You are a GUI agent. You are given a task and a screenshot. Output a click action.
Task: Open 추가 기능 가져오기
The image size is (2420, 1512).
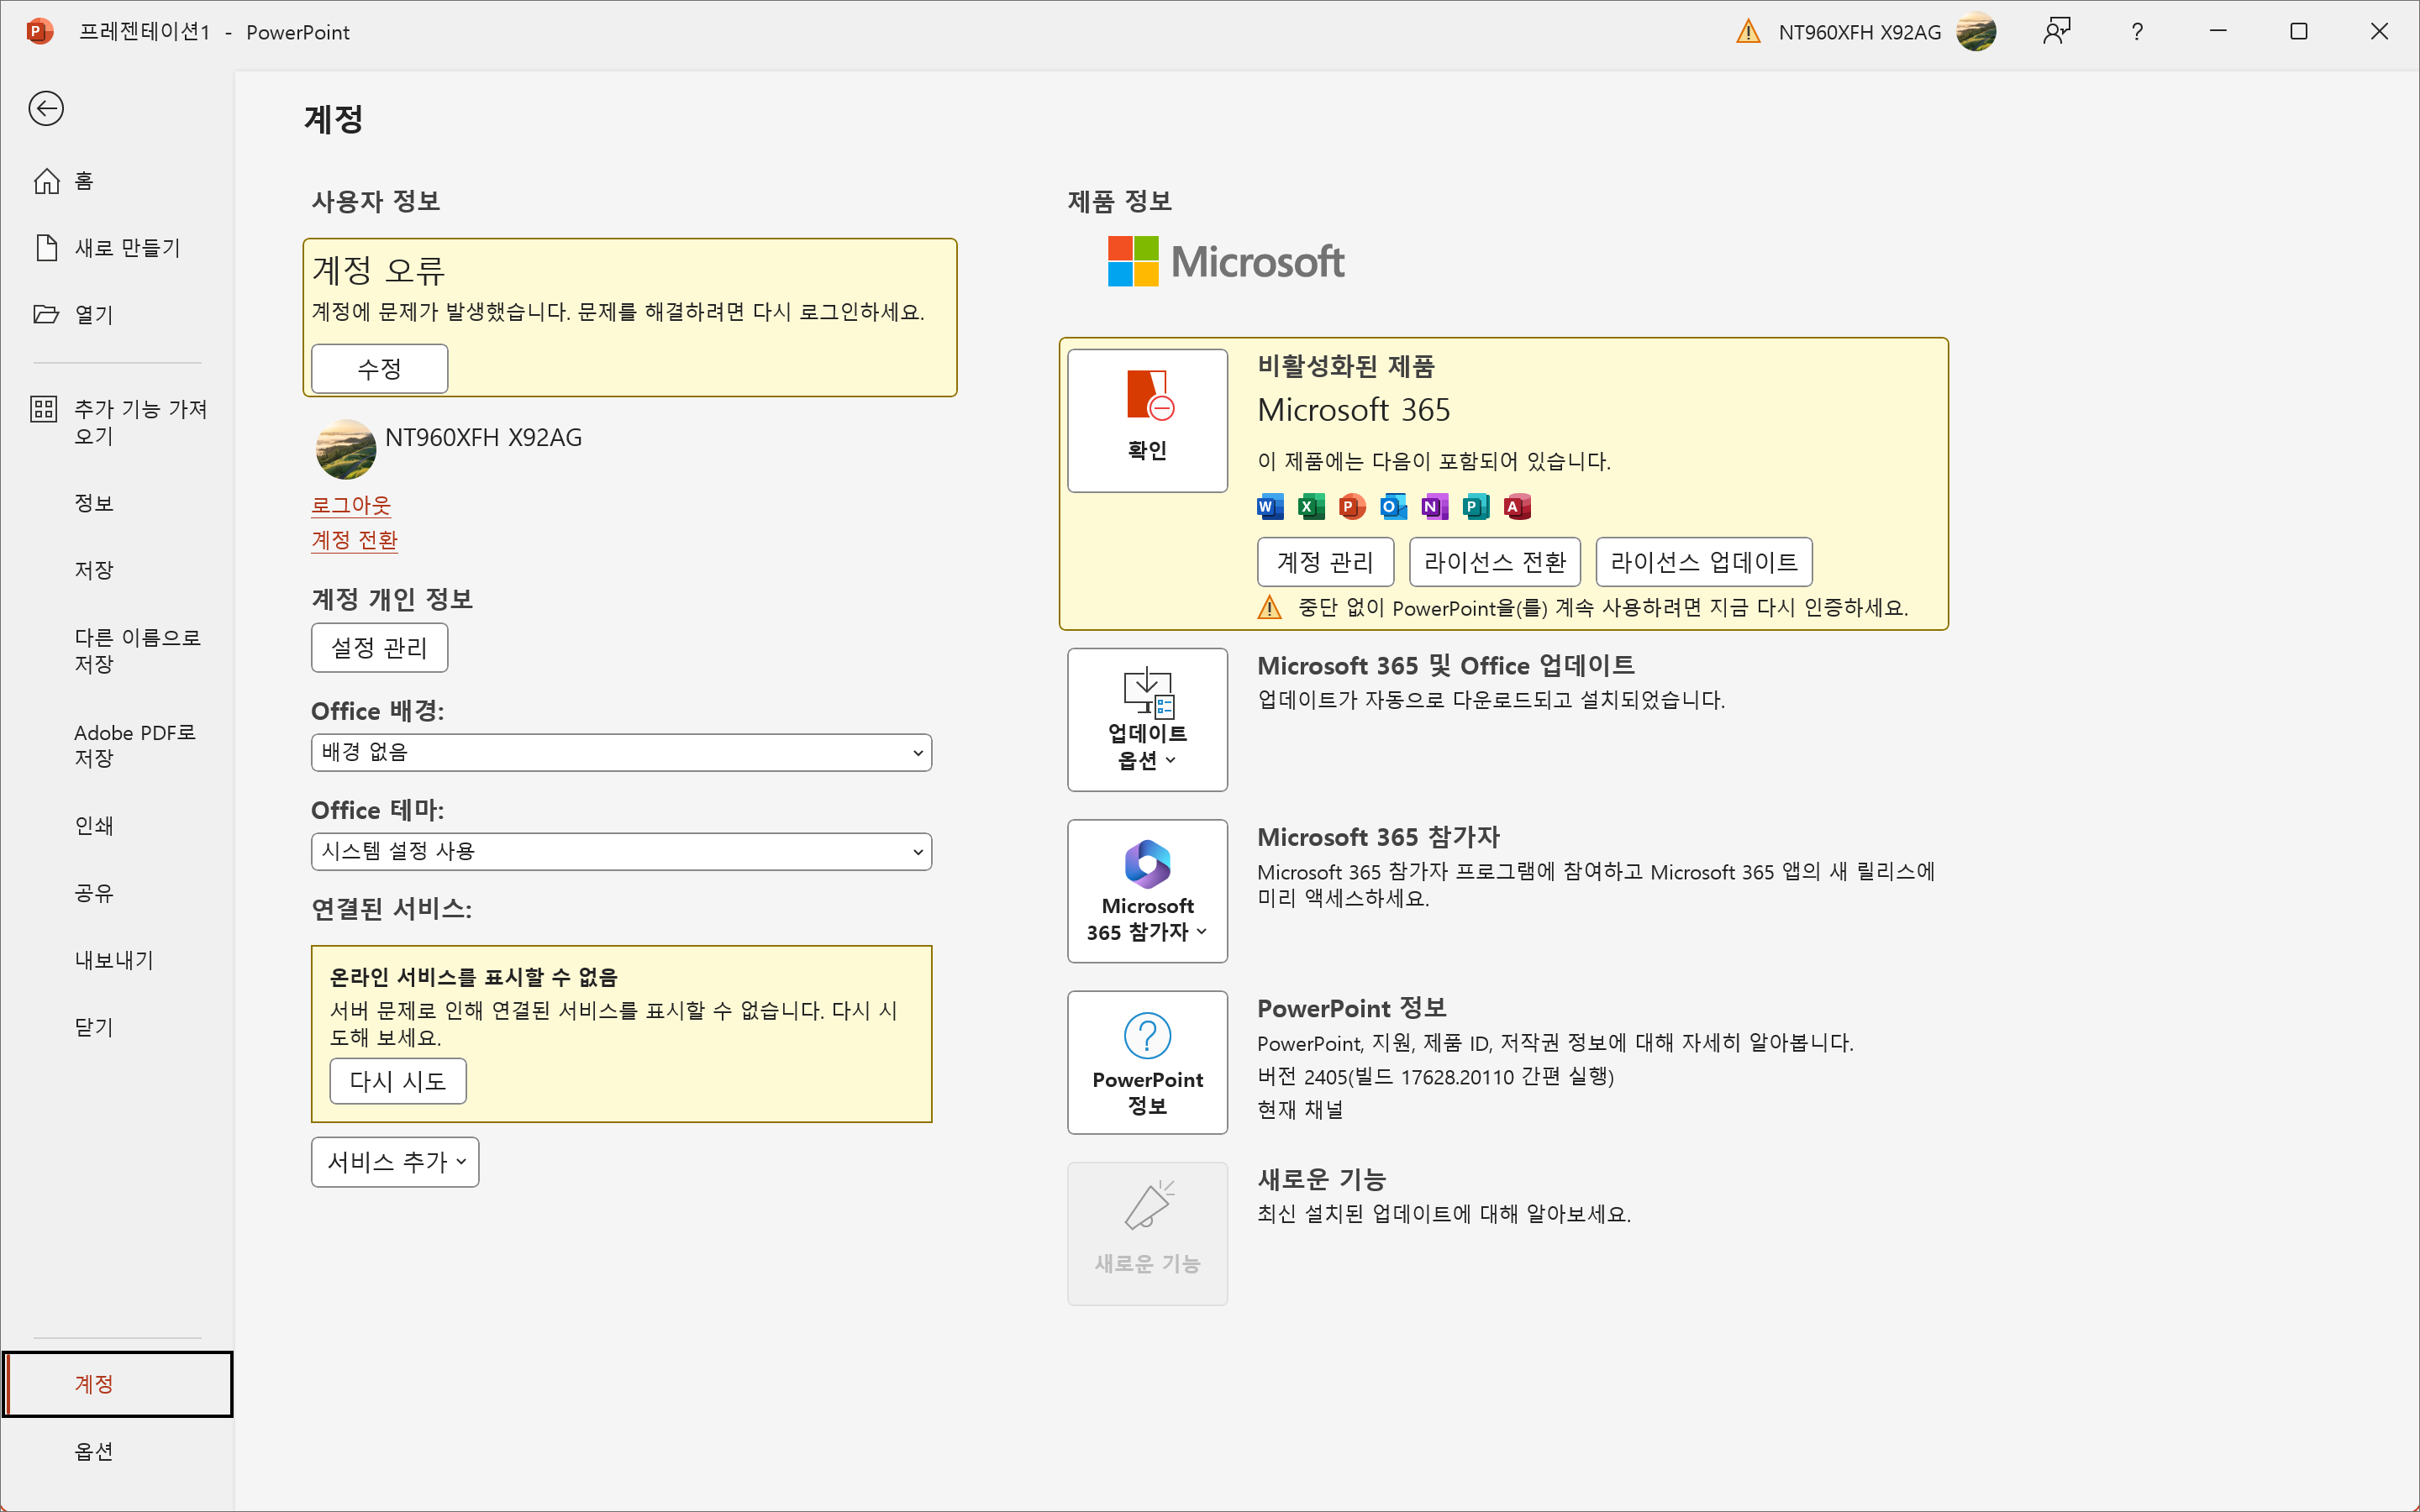(x=118, y=422)
